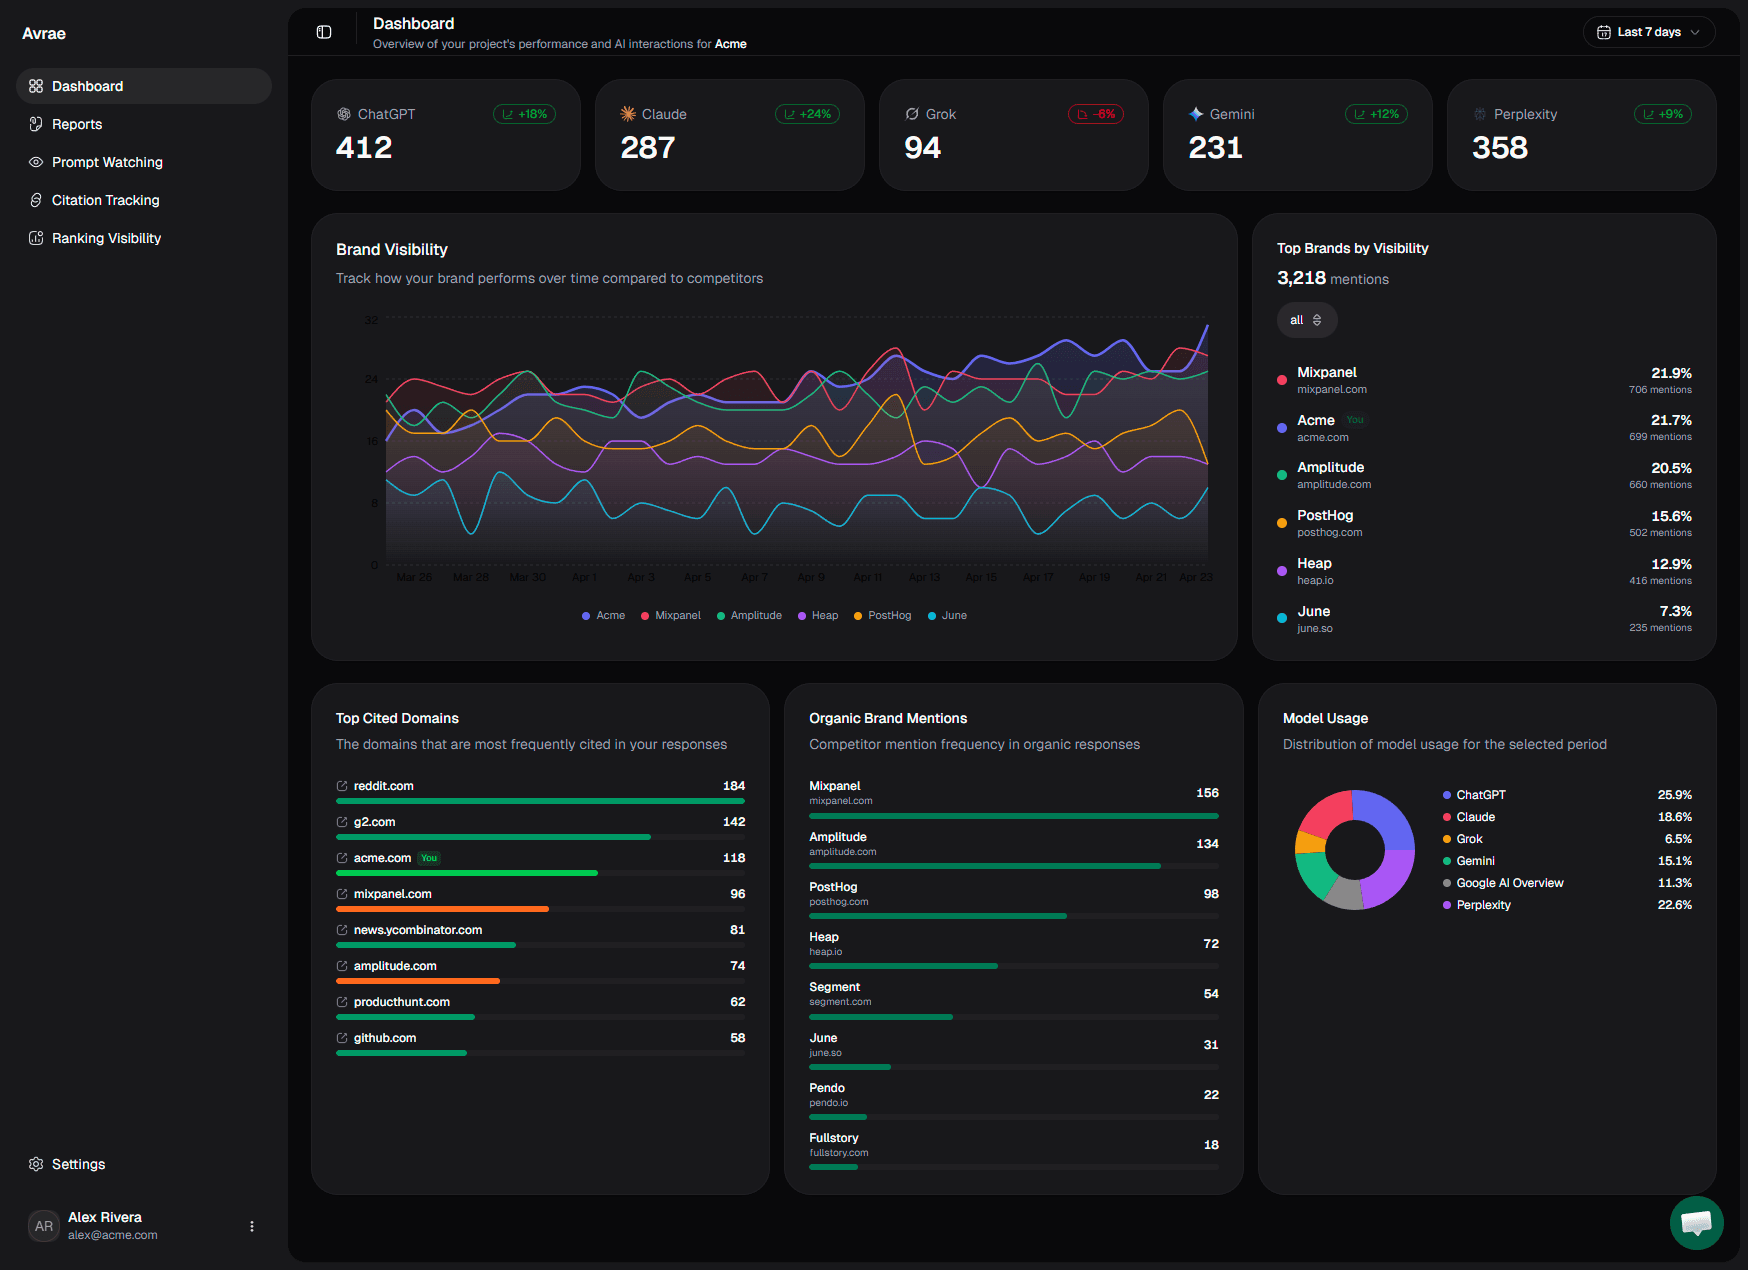Click the Settings gear icon
The height and width of the screenshot is (1270, 1748).
tap(36, 1164)
